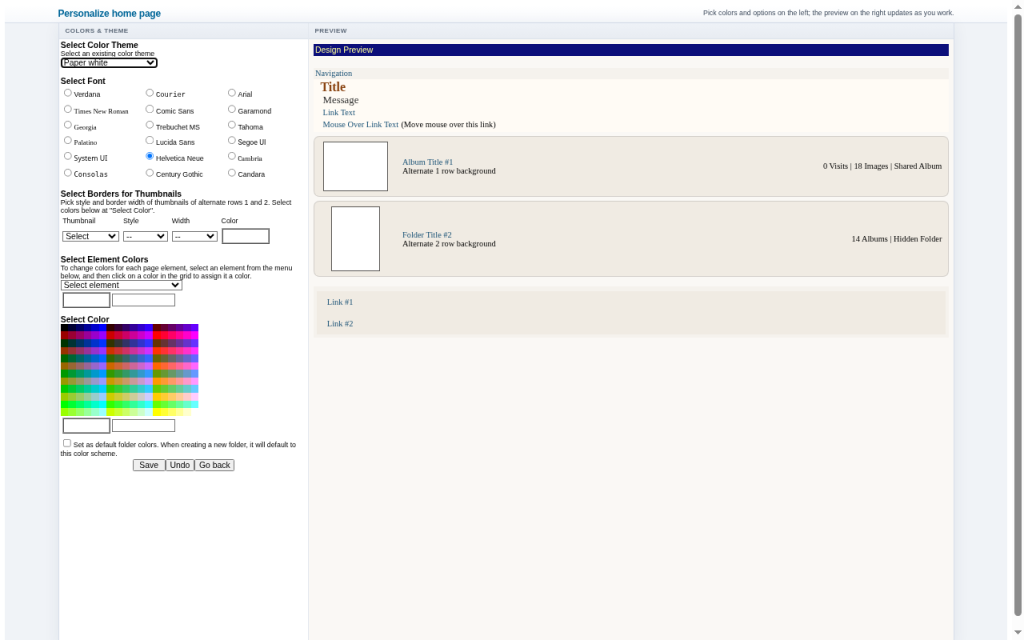Open Album Title #1 link

(428, 162)
